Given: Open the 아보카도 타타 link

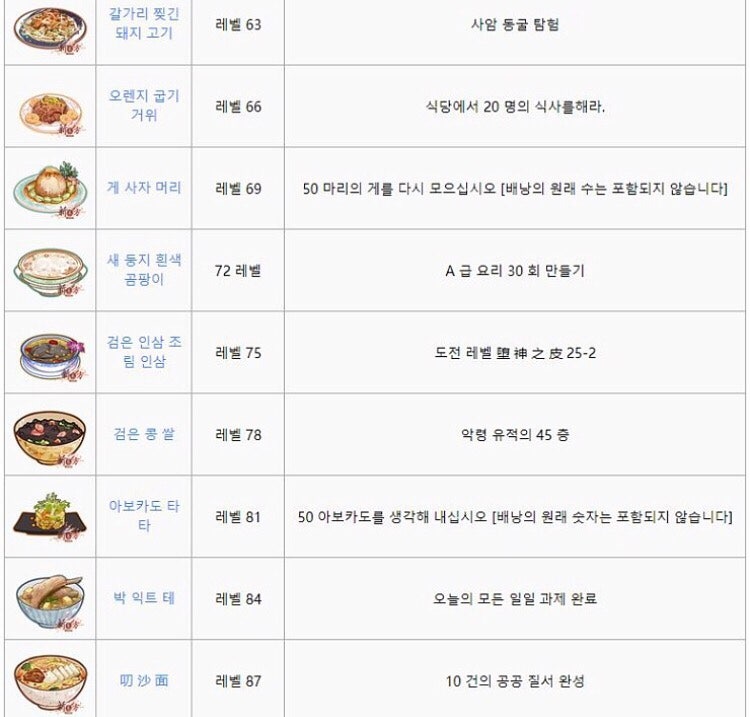Looking at the screenshot, I should click(x=143, y=516).
